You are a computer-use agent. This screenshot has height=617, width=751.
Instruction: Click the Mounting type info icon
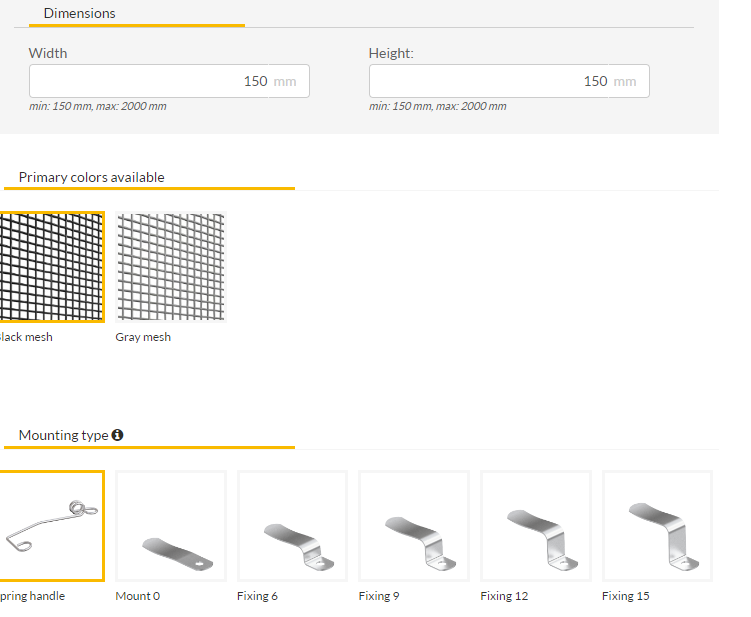[118, 435]
